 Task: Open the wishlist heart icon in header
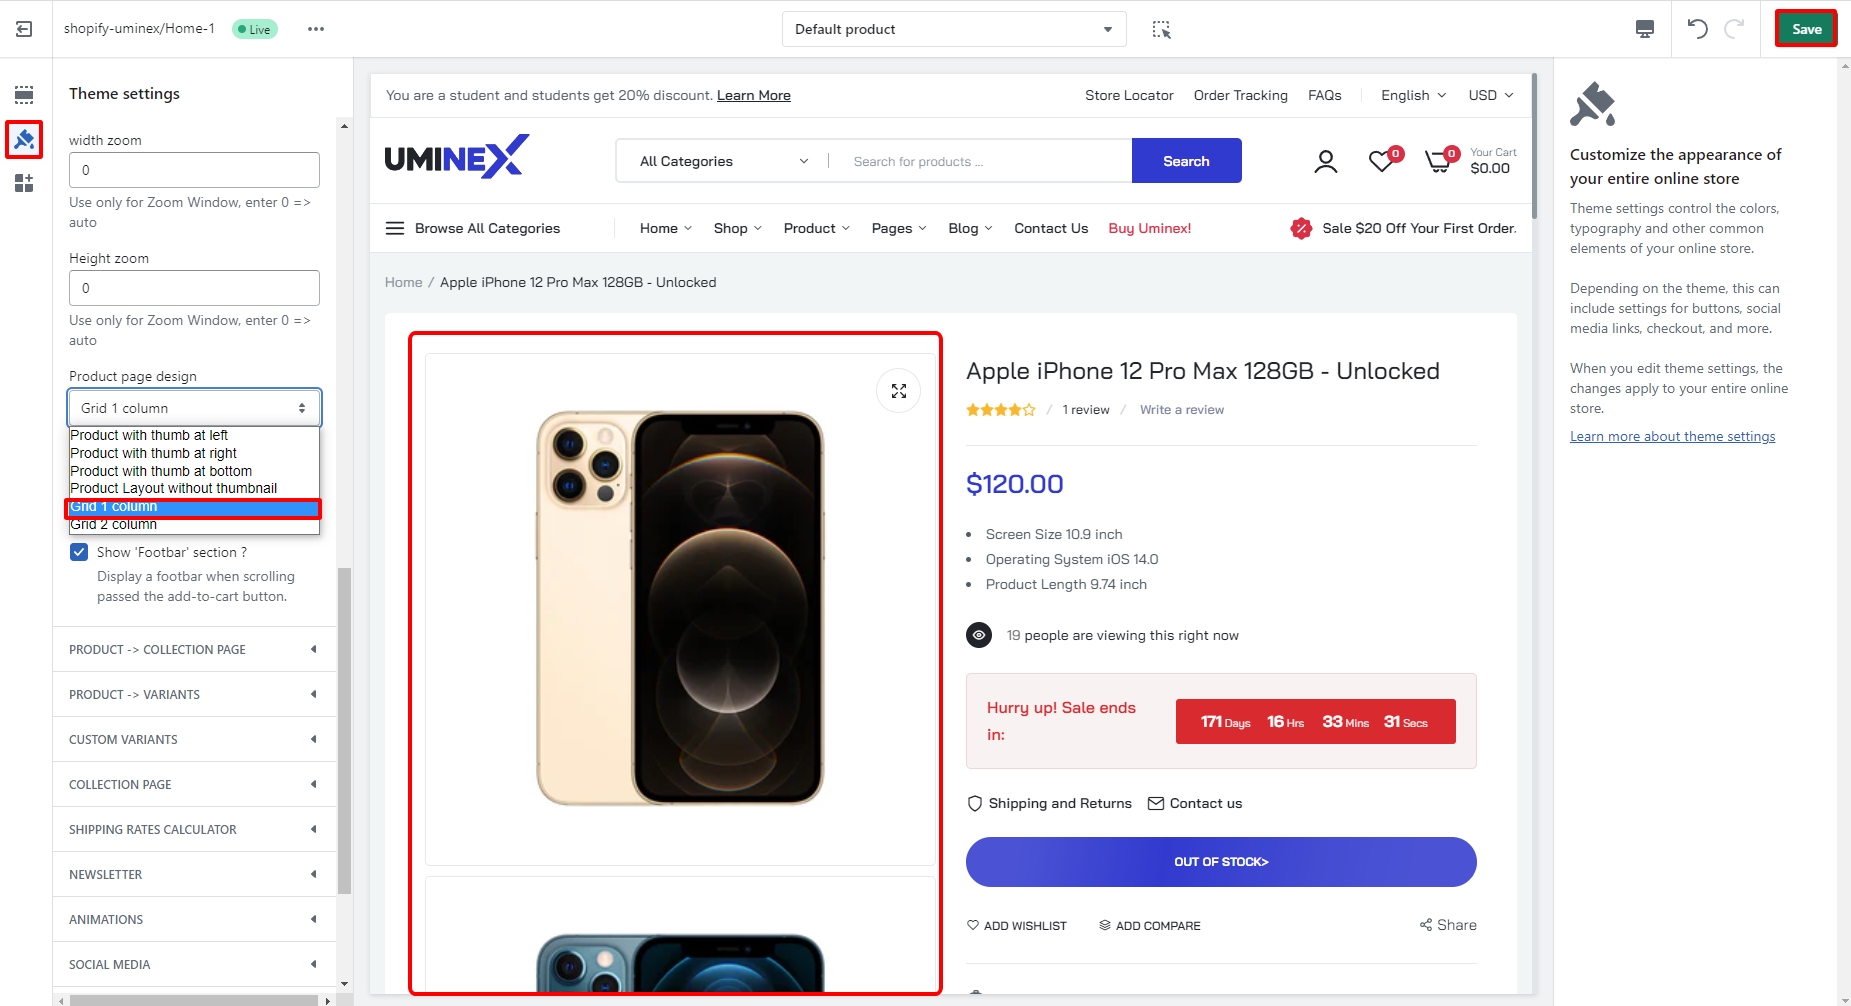1382,161
